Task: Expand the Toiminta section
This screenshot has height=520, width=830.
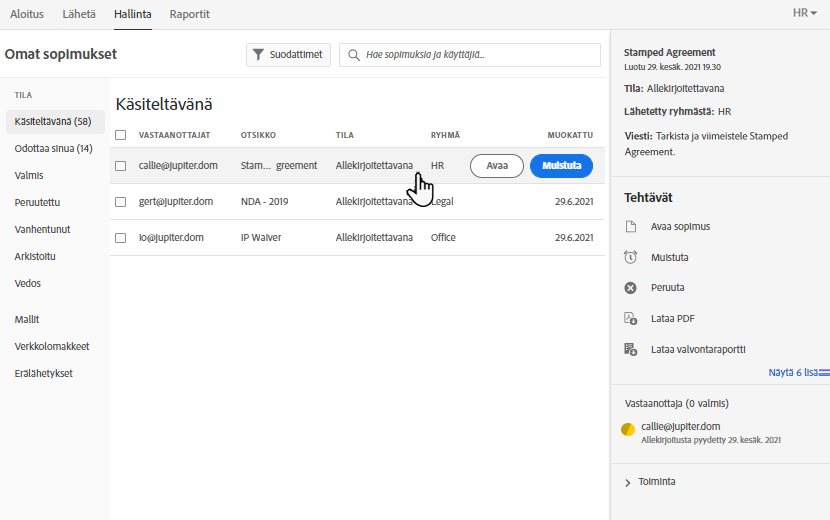Action: point(628,482)
